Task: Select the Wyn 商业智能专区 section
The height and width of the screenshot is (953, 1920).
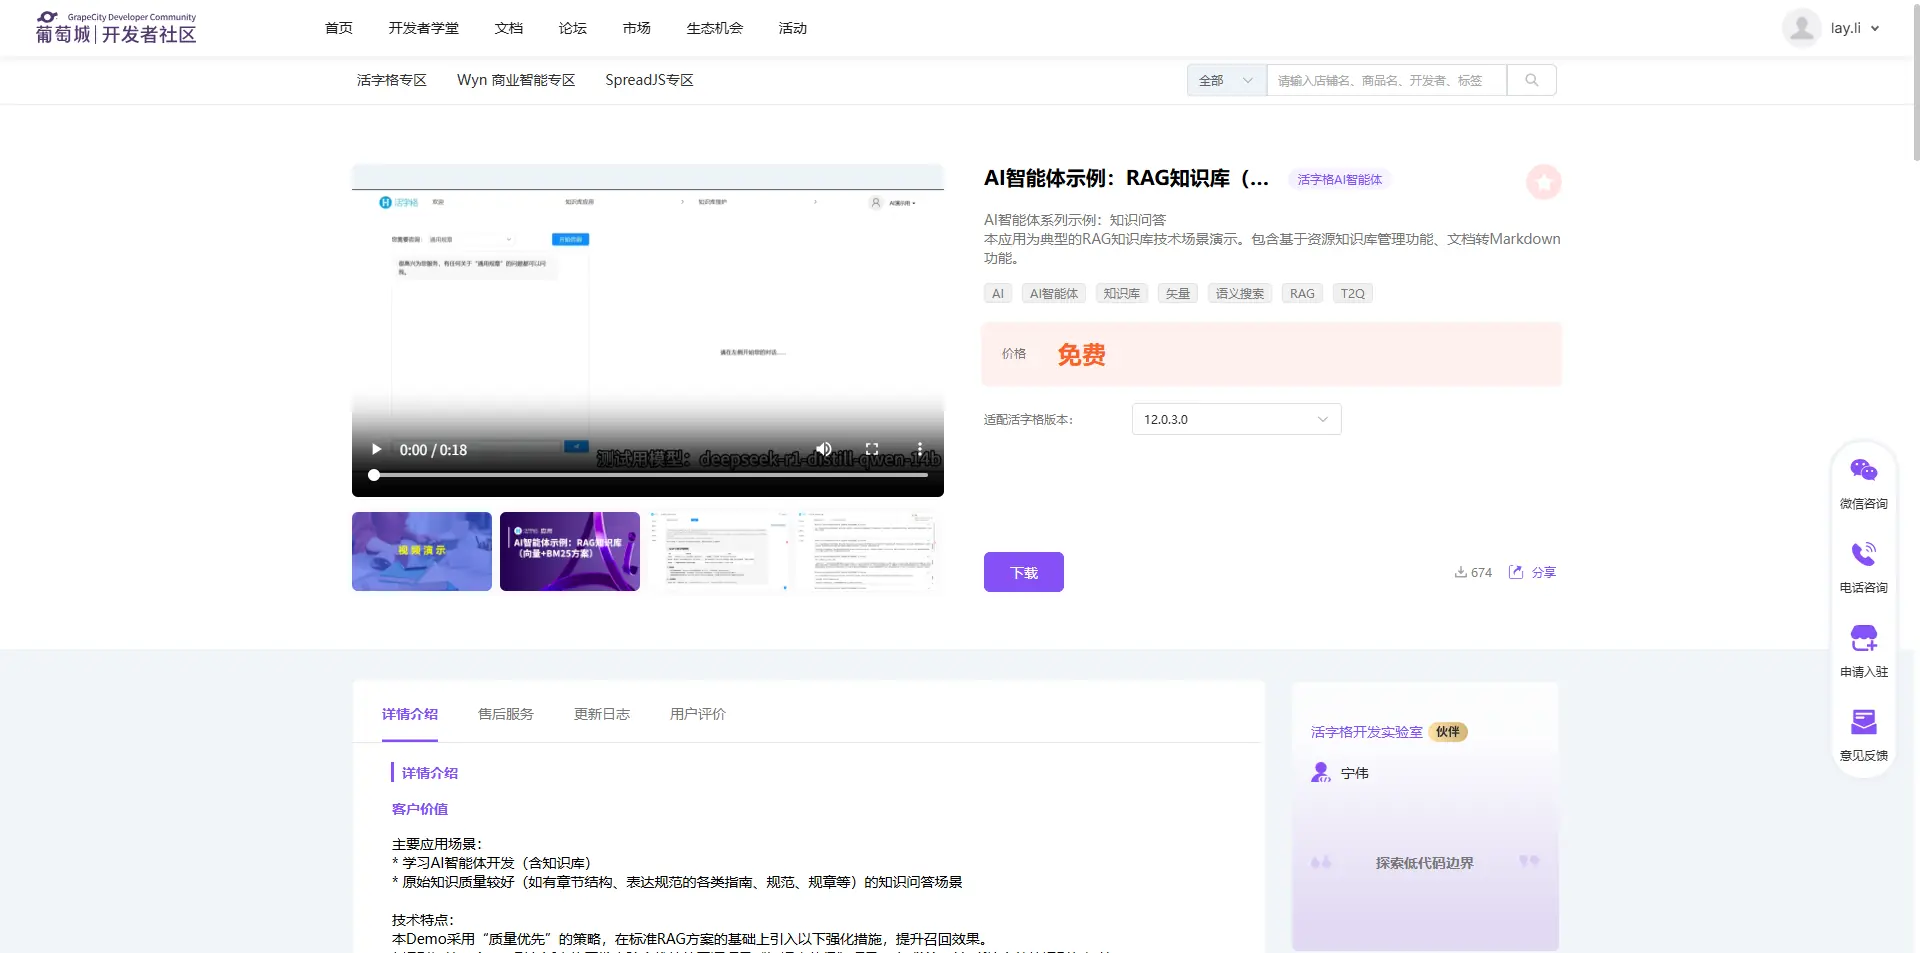Action: coord(516,80)
